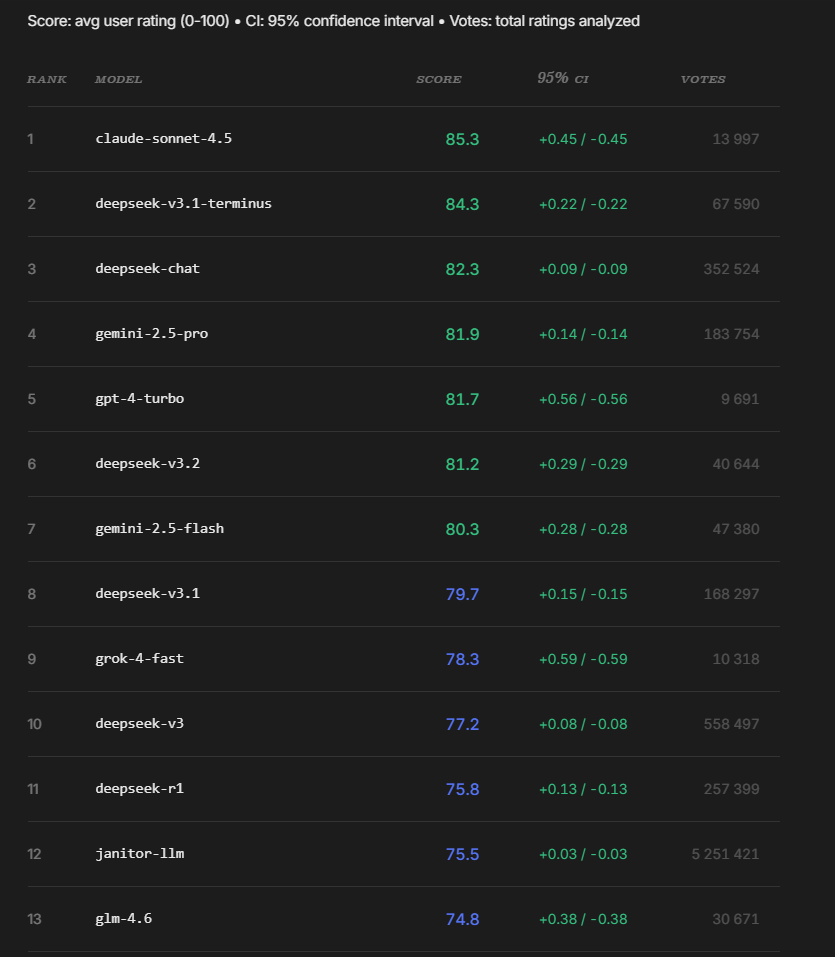Viewport: 835px width, 957px height.
Task: Open the gemini-2.5-pro model entry
Action: pyautogui.click(x=152, y=334)
